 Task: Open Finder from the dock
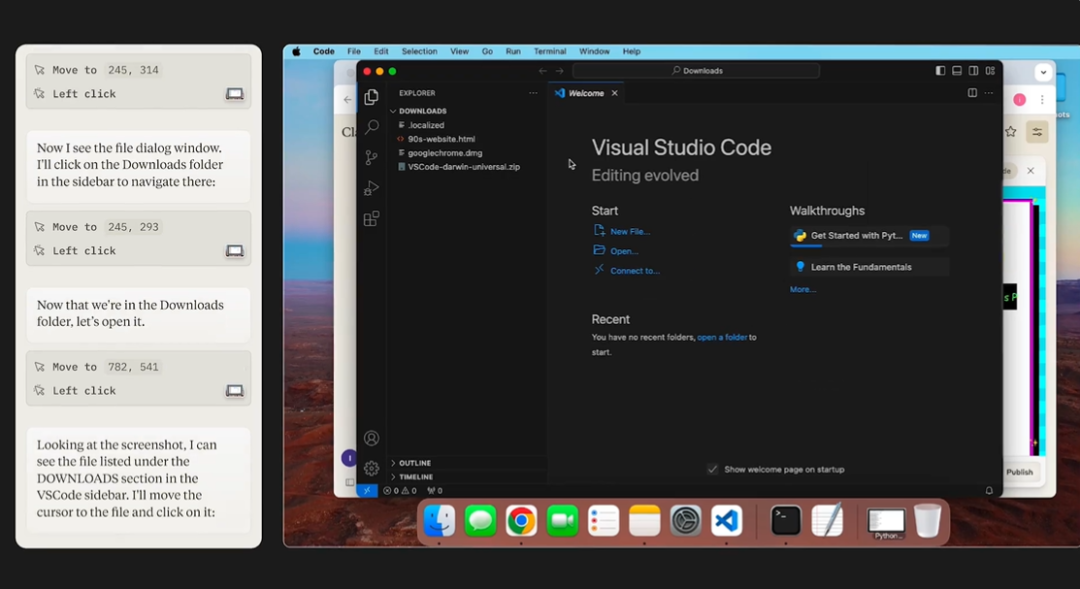[x=439, y=521]
